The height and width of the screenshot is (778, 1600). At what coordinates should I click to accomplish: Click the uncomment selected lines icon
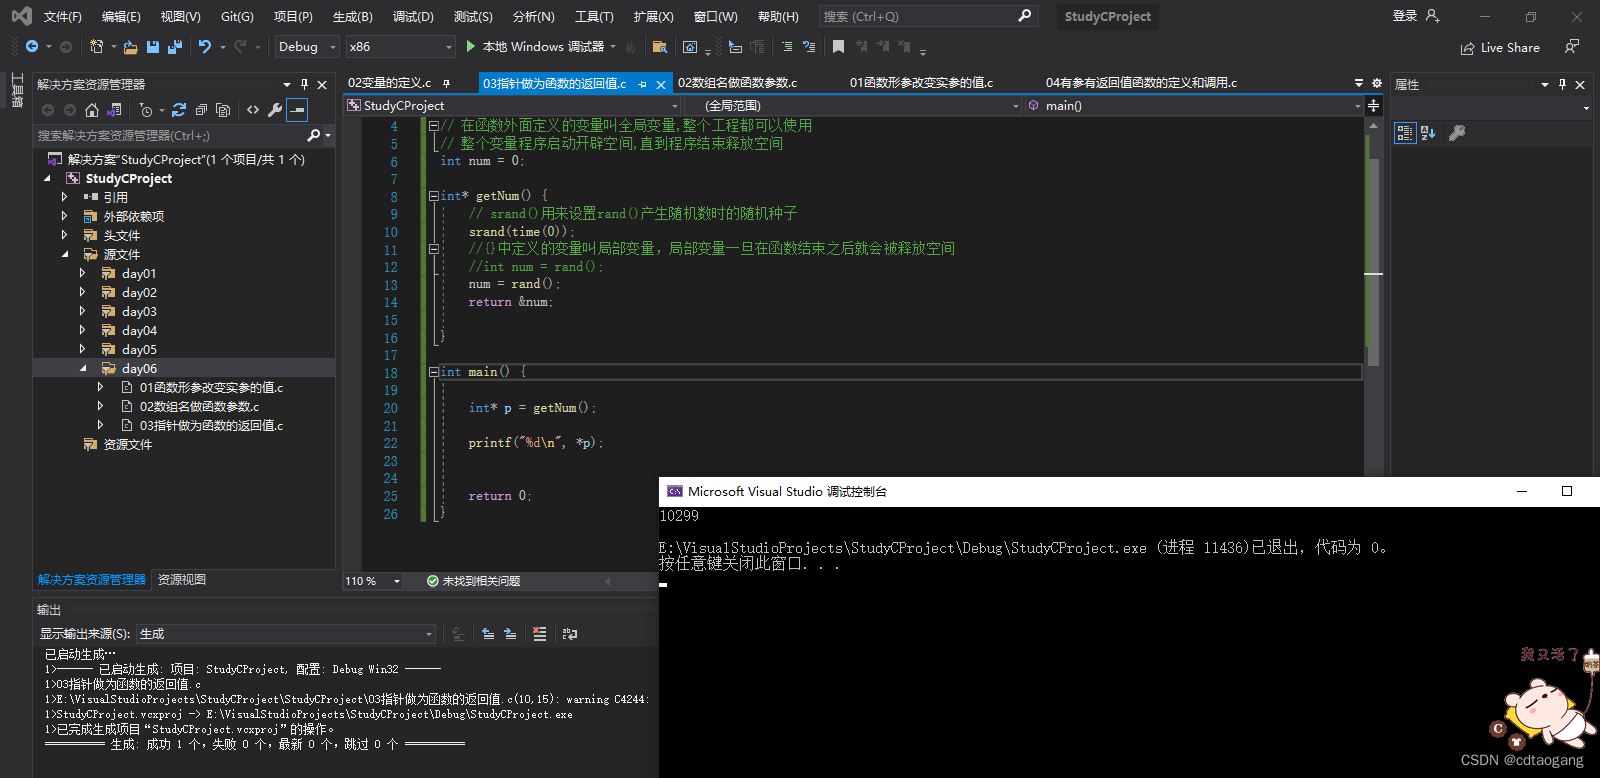coord(809,47)
